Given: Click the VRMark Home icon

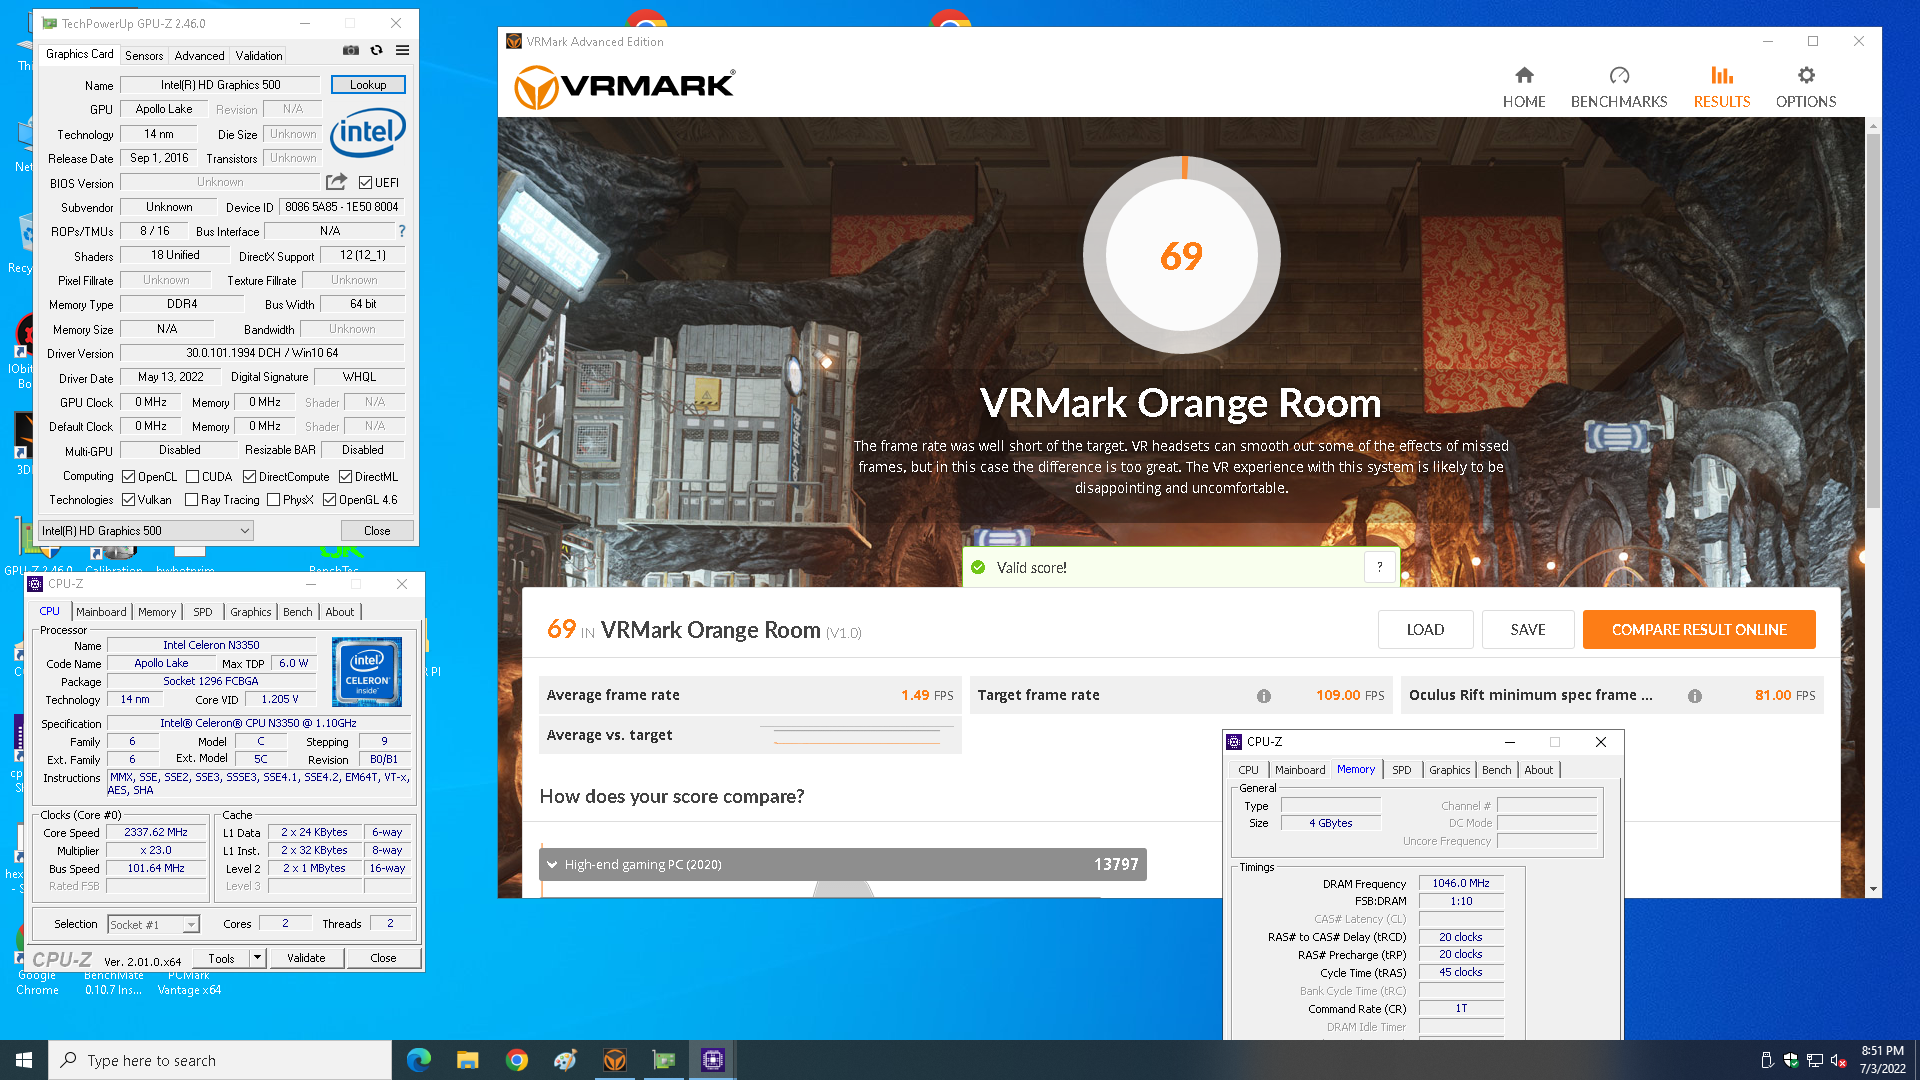Looking at the screenshot, I should pos(1524,75).
